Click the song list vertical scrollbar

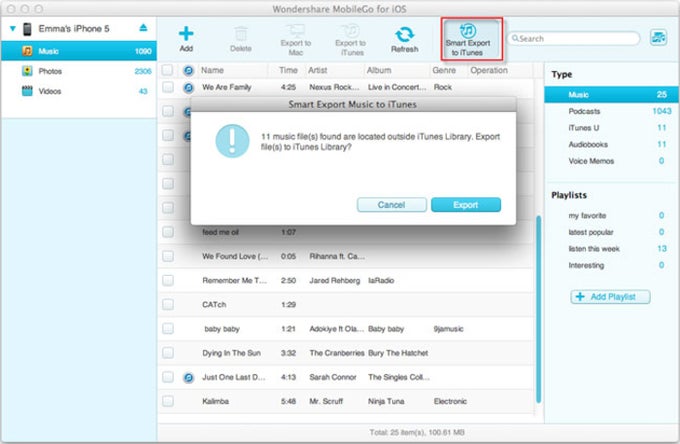pyautogui.click(x=539, y=310)
